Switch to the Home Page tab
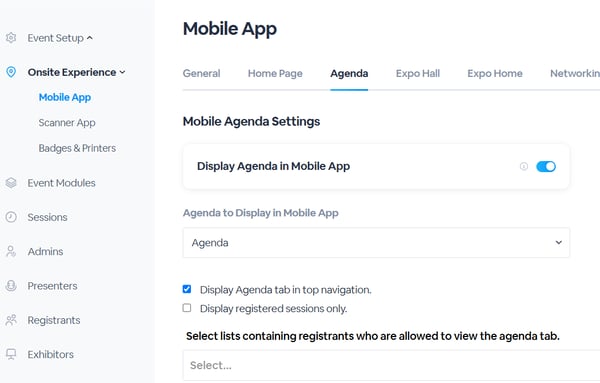The image size is (600, 383). 275,73
